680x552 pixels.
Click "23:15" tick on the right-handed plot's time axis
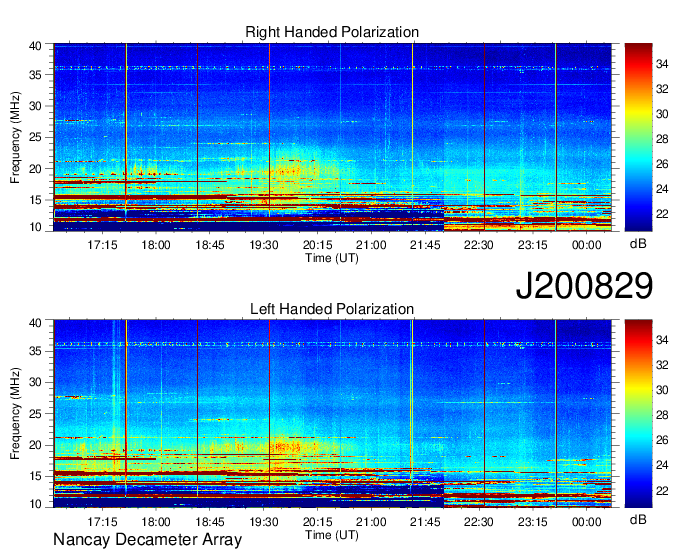coord(533,245)
